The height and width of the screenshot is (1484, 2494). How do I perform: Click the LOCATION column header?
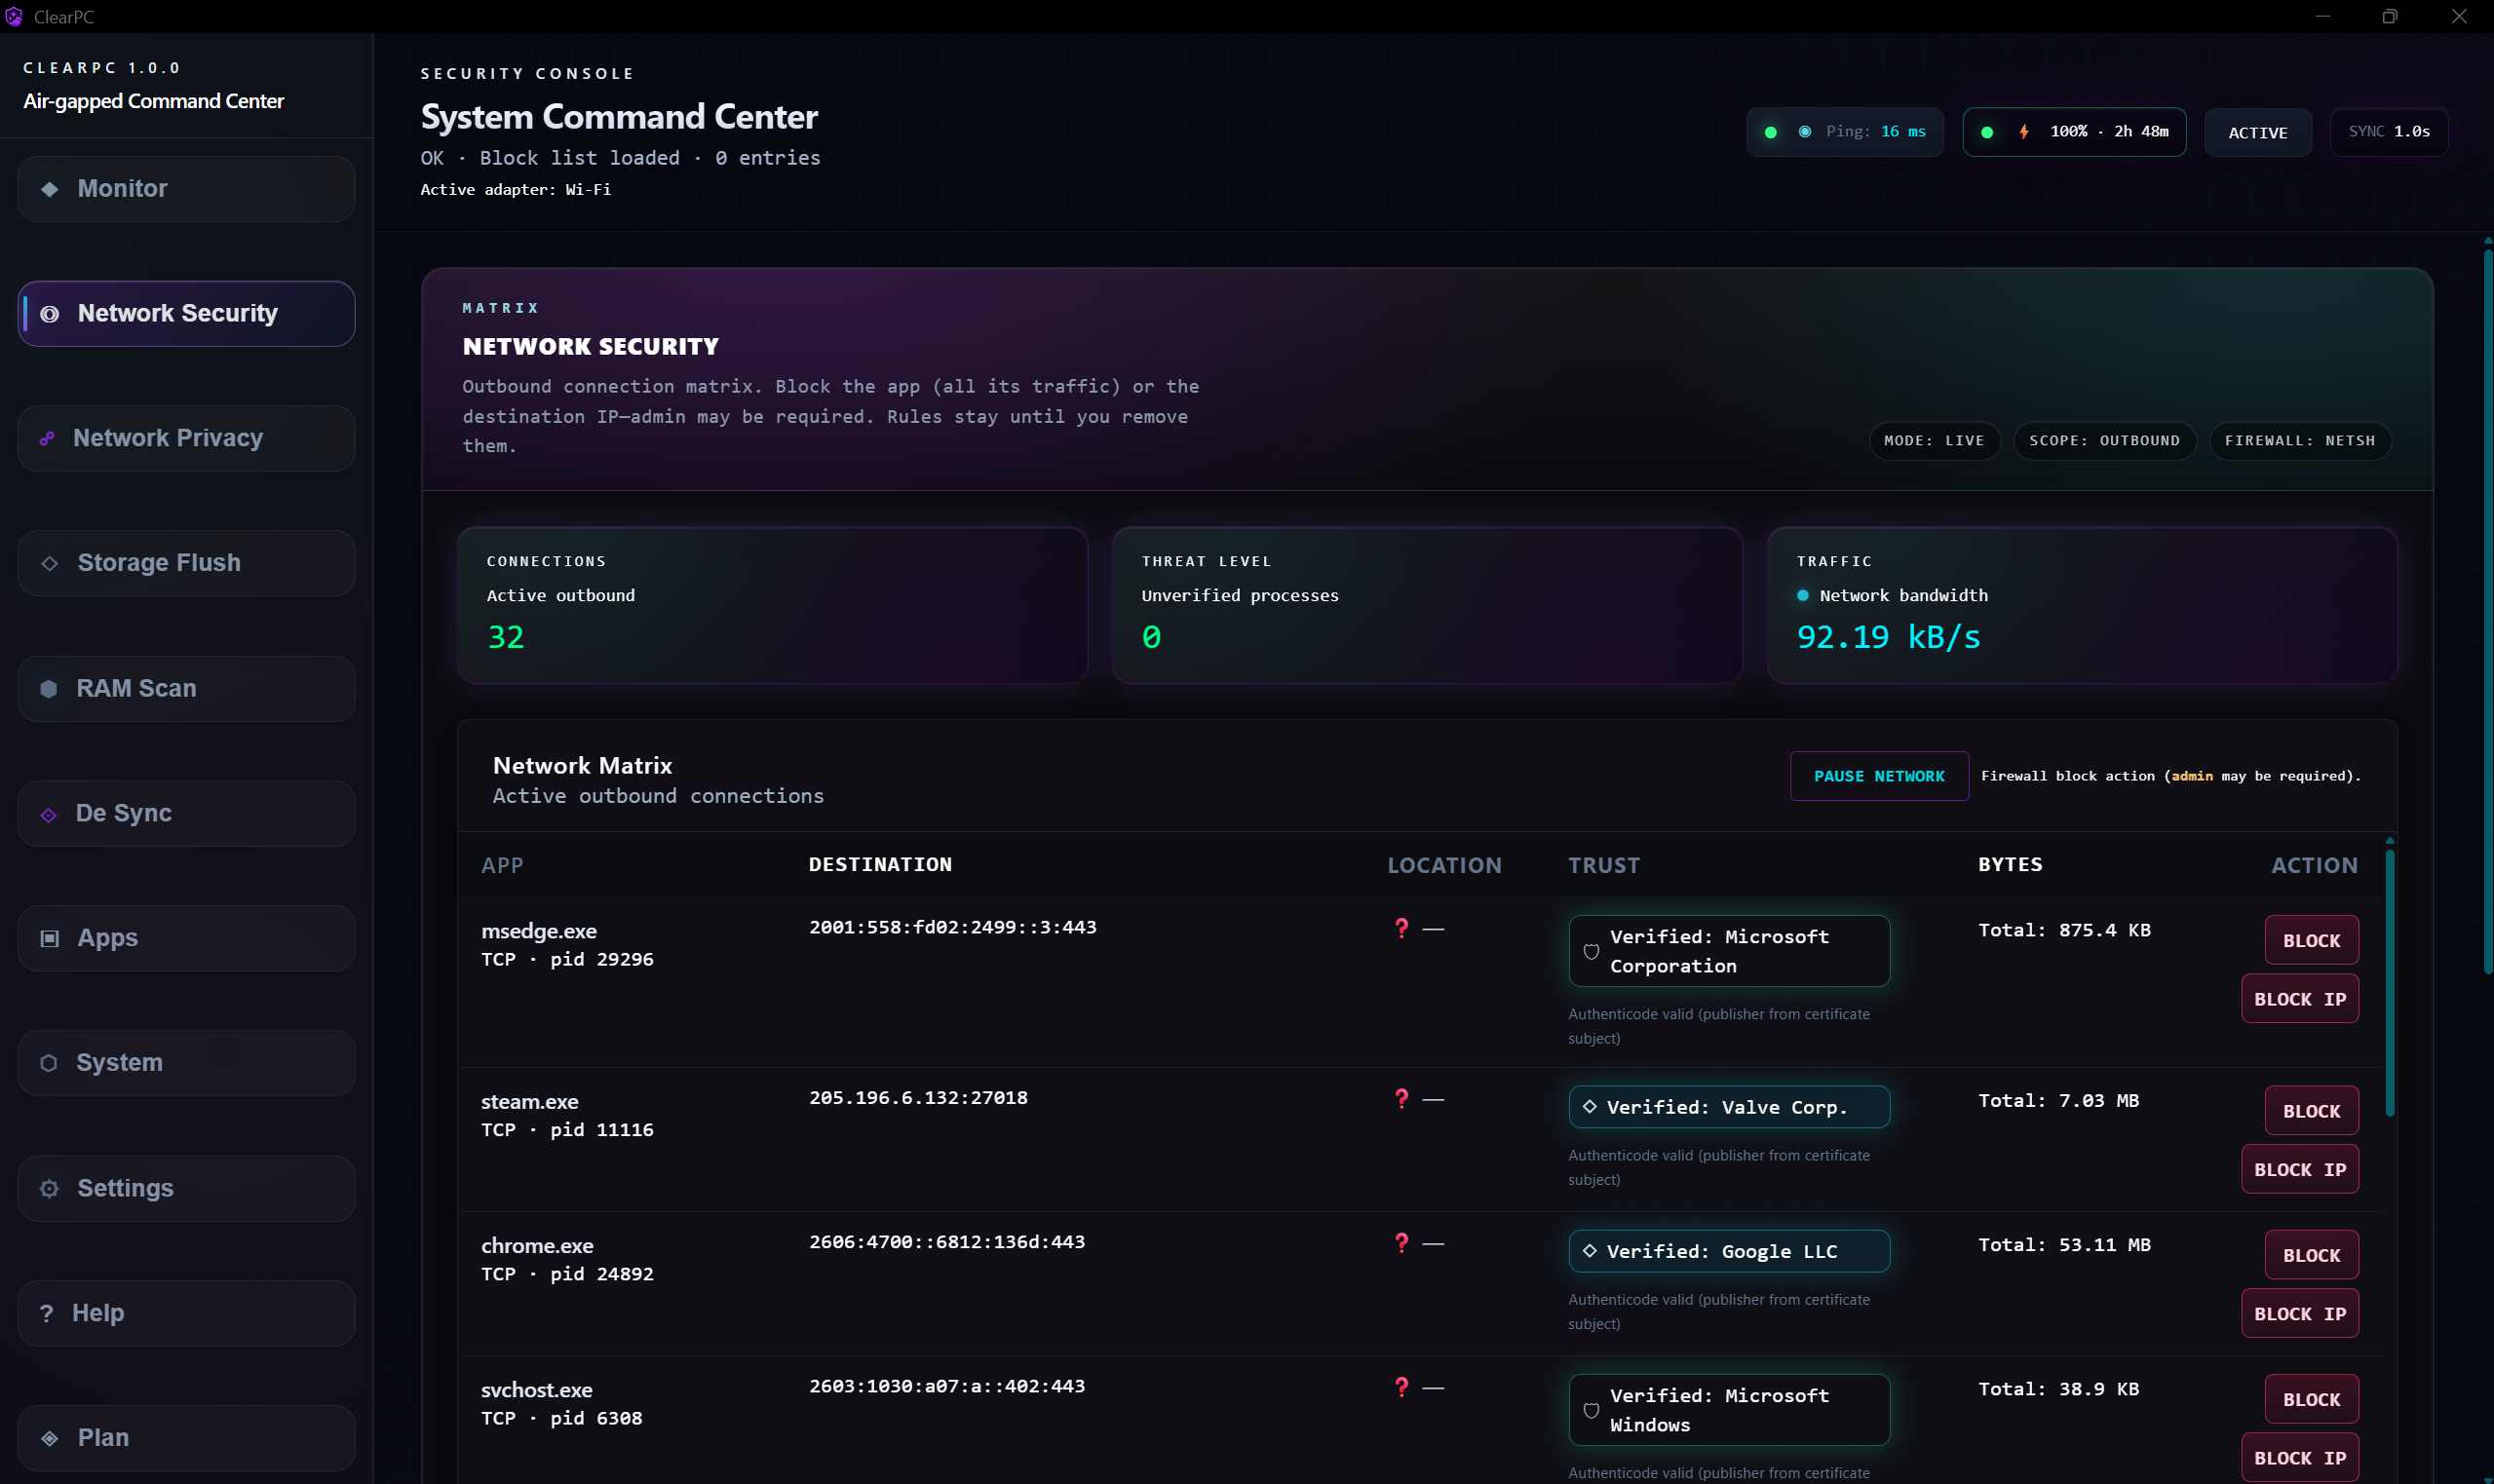coord(1444,865)
